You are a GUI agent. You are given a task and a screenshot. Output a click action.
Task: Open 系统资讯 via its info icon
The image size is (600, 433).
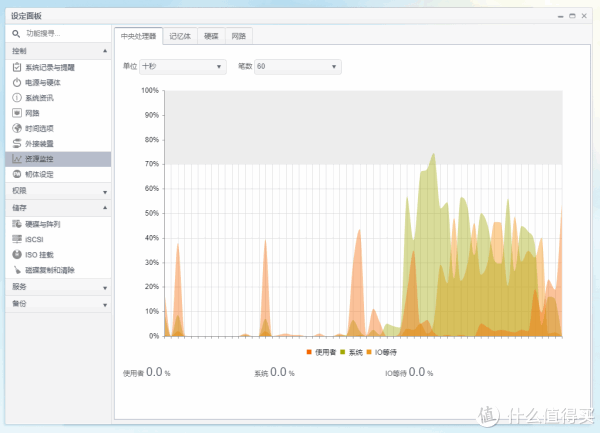[x=17, y=98]
